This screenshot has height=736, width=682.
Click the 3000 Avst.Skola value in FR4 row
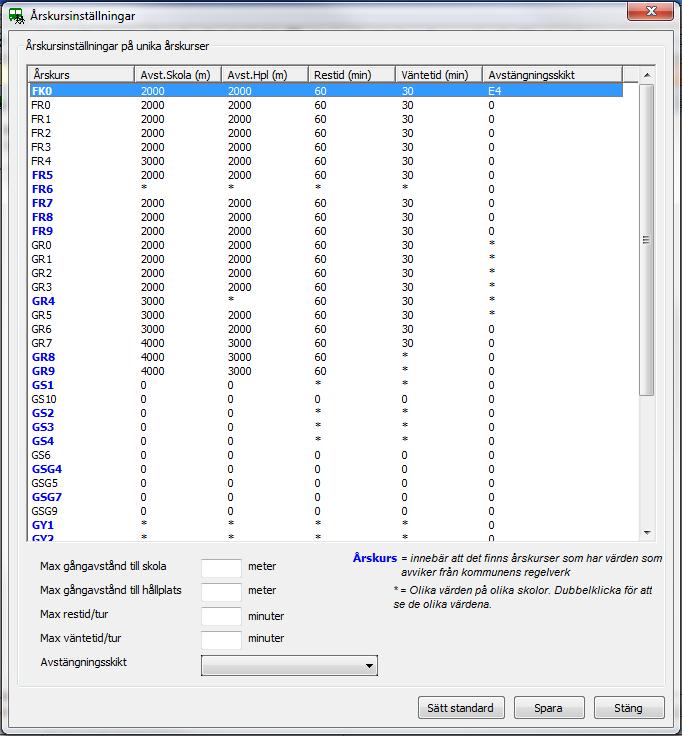(x=153, y=161)
